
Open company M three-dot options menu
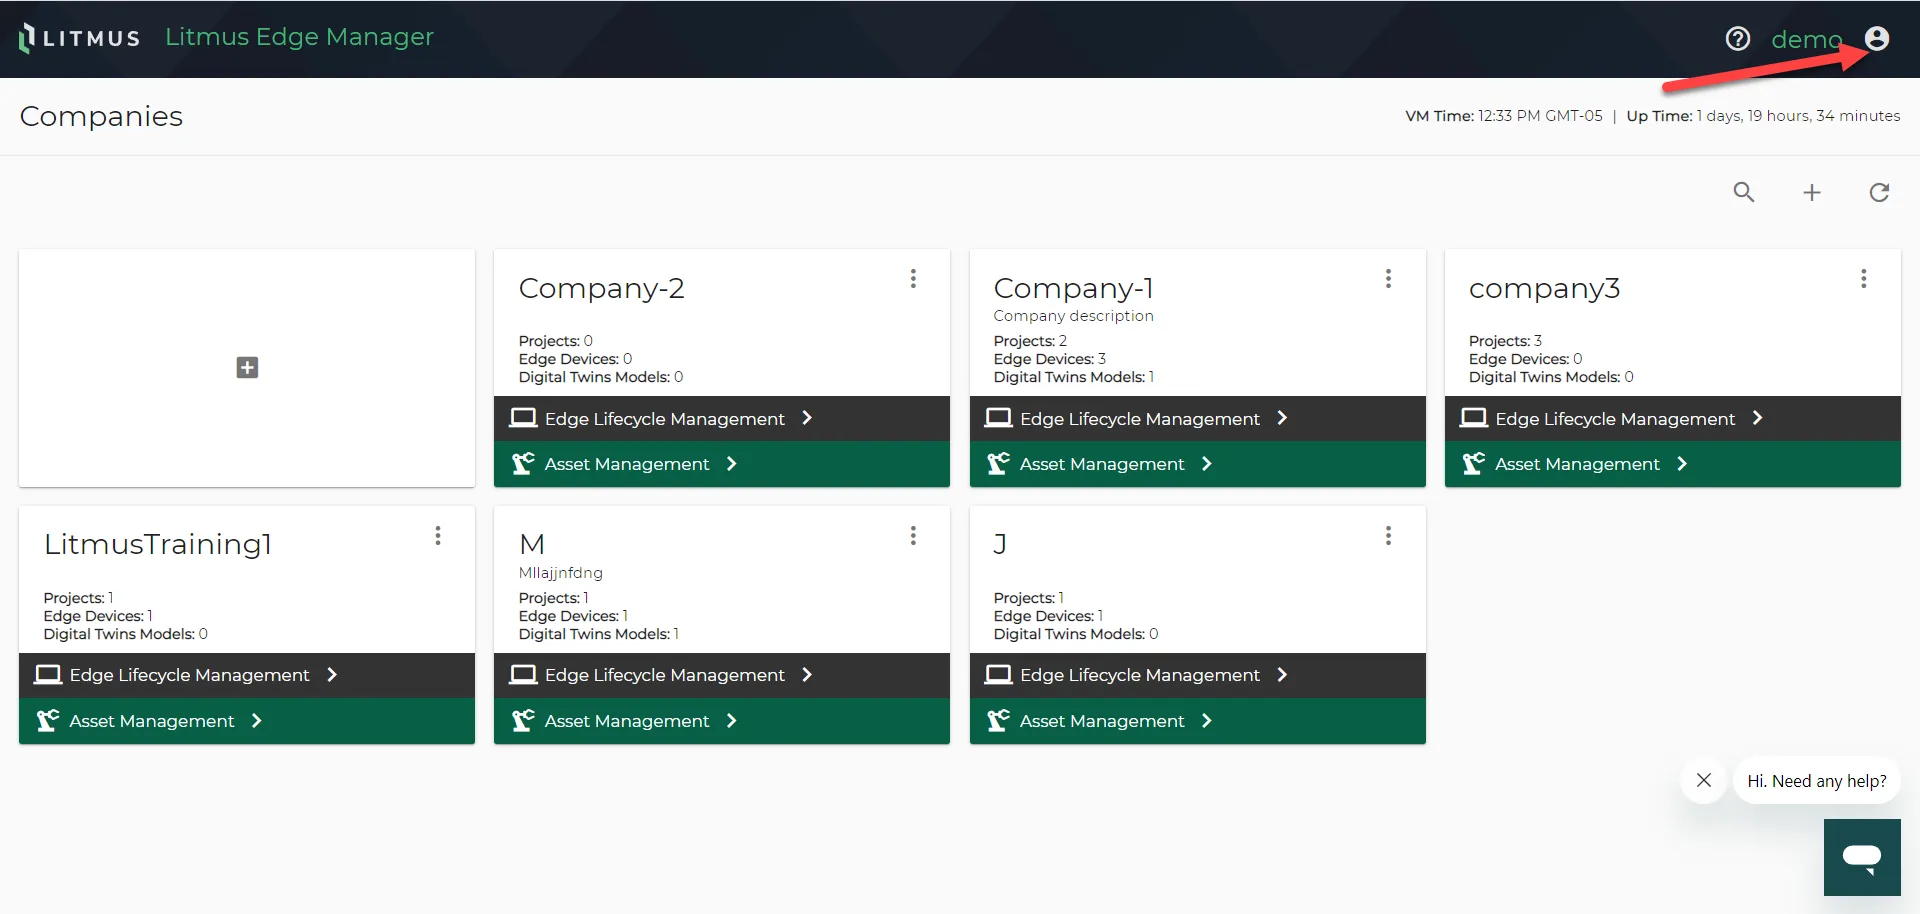click(913, 536)
